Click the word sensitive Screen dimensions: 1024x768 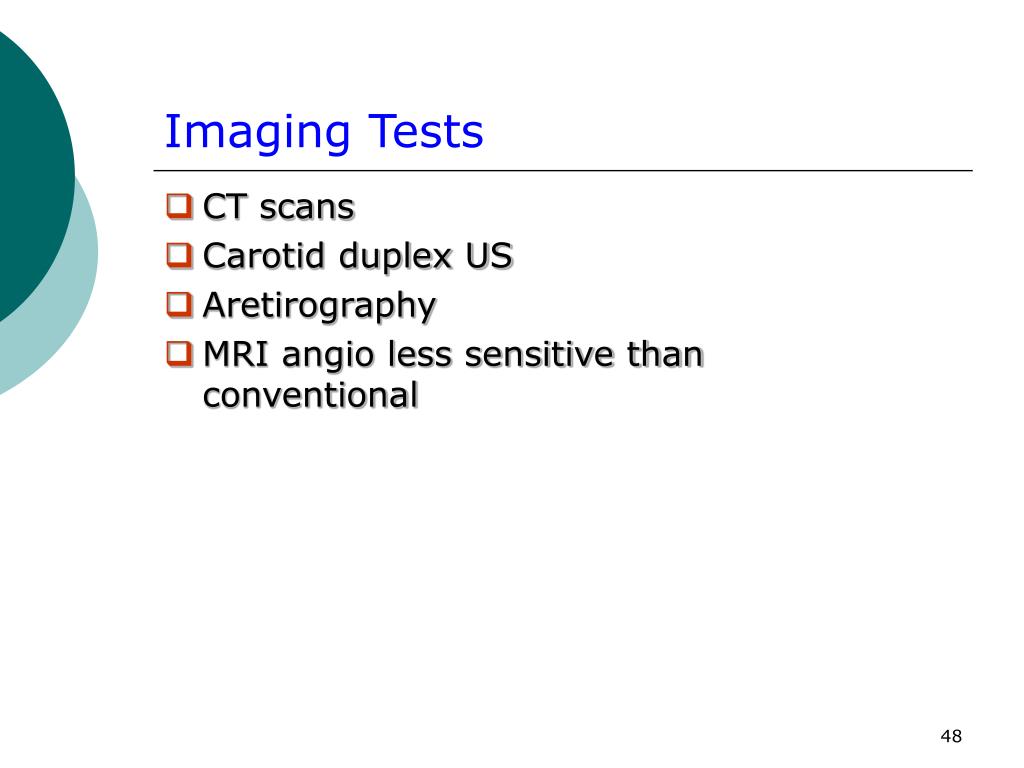pos(539,354)
